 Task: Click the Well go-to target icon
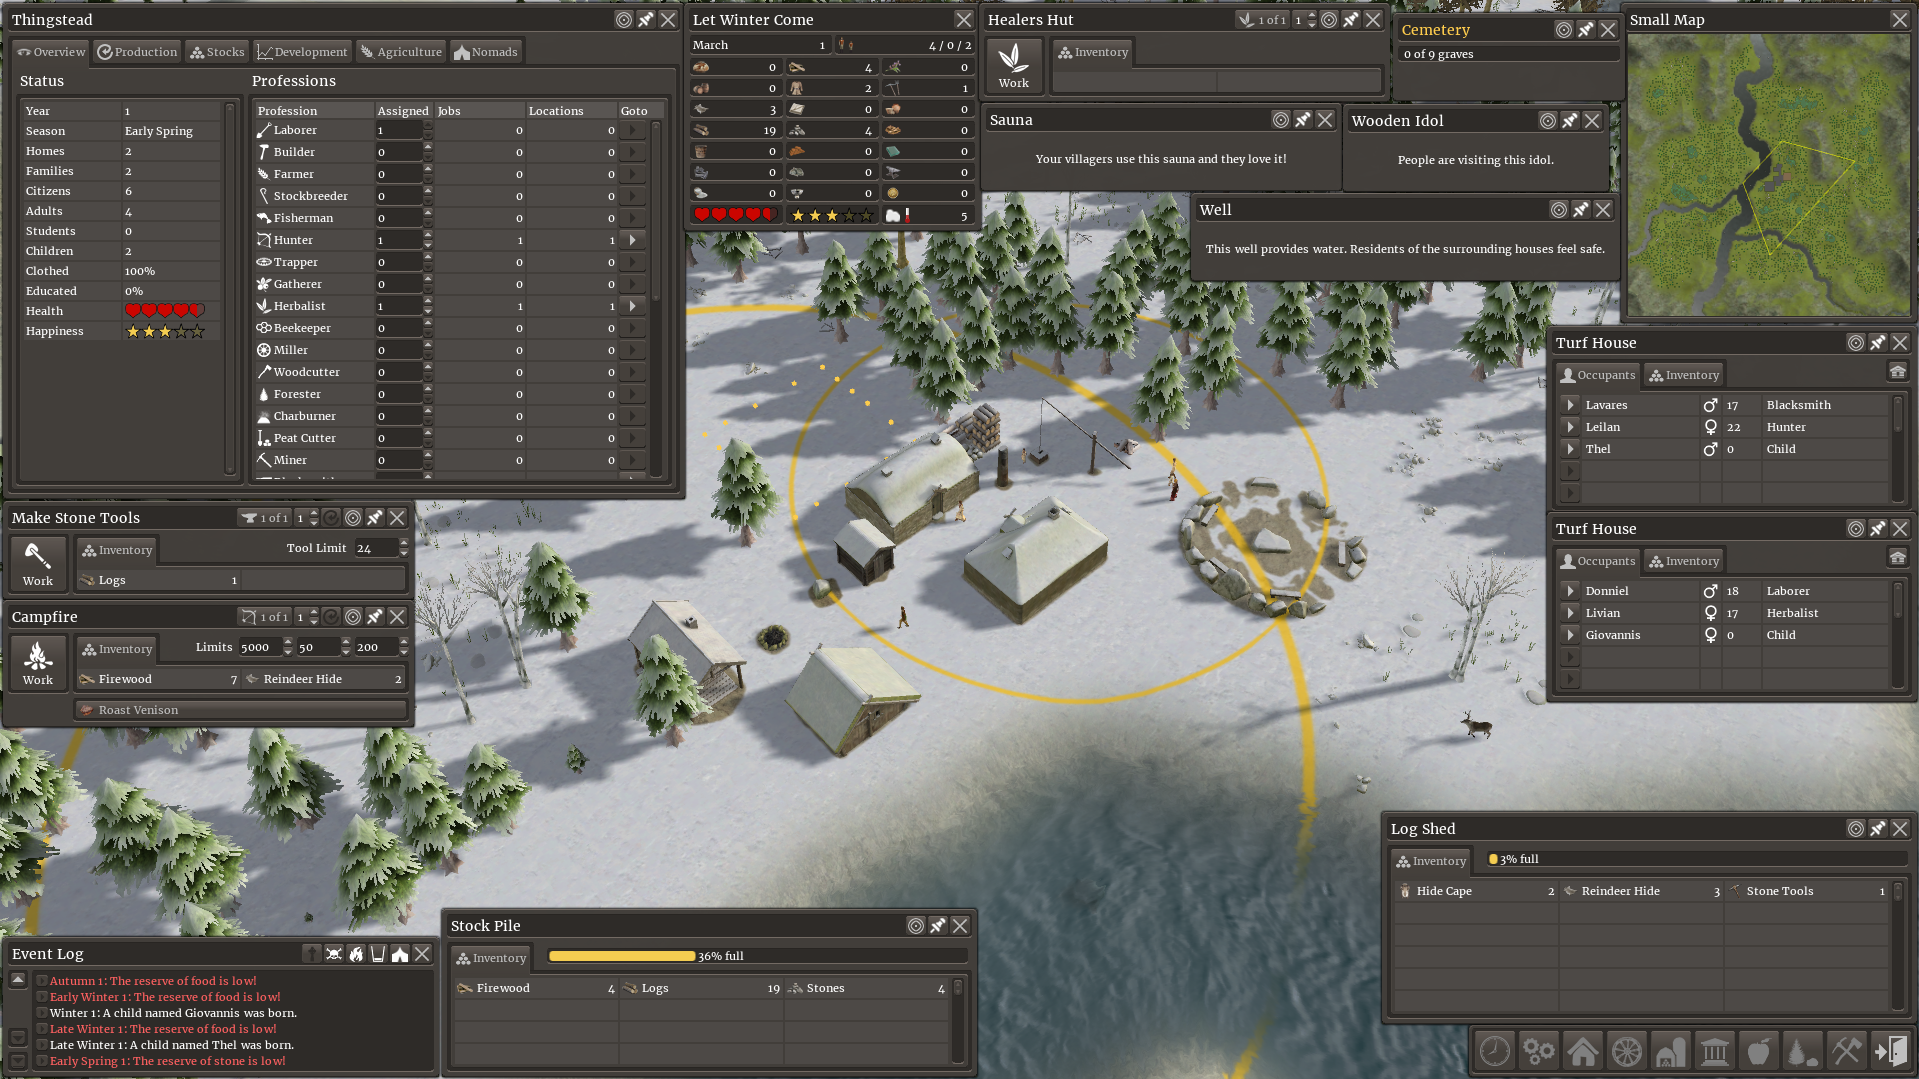tap(1559, 210)
